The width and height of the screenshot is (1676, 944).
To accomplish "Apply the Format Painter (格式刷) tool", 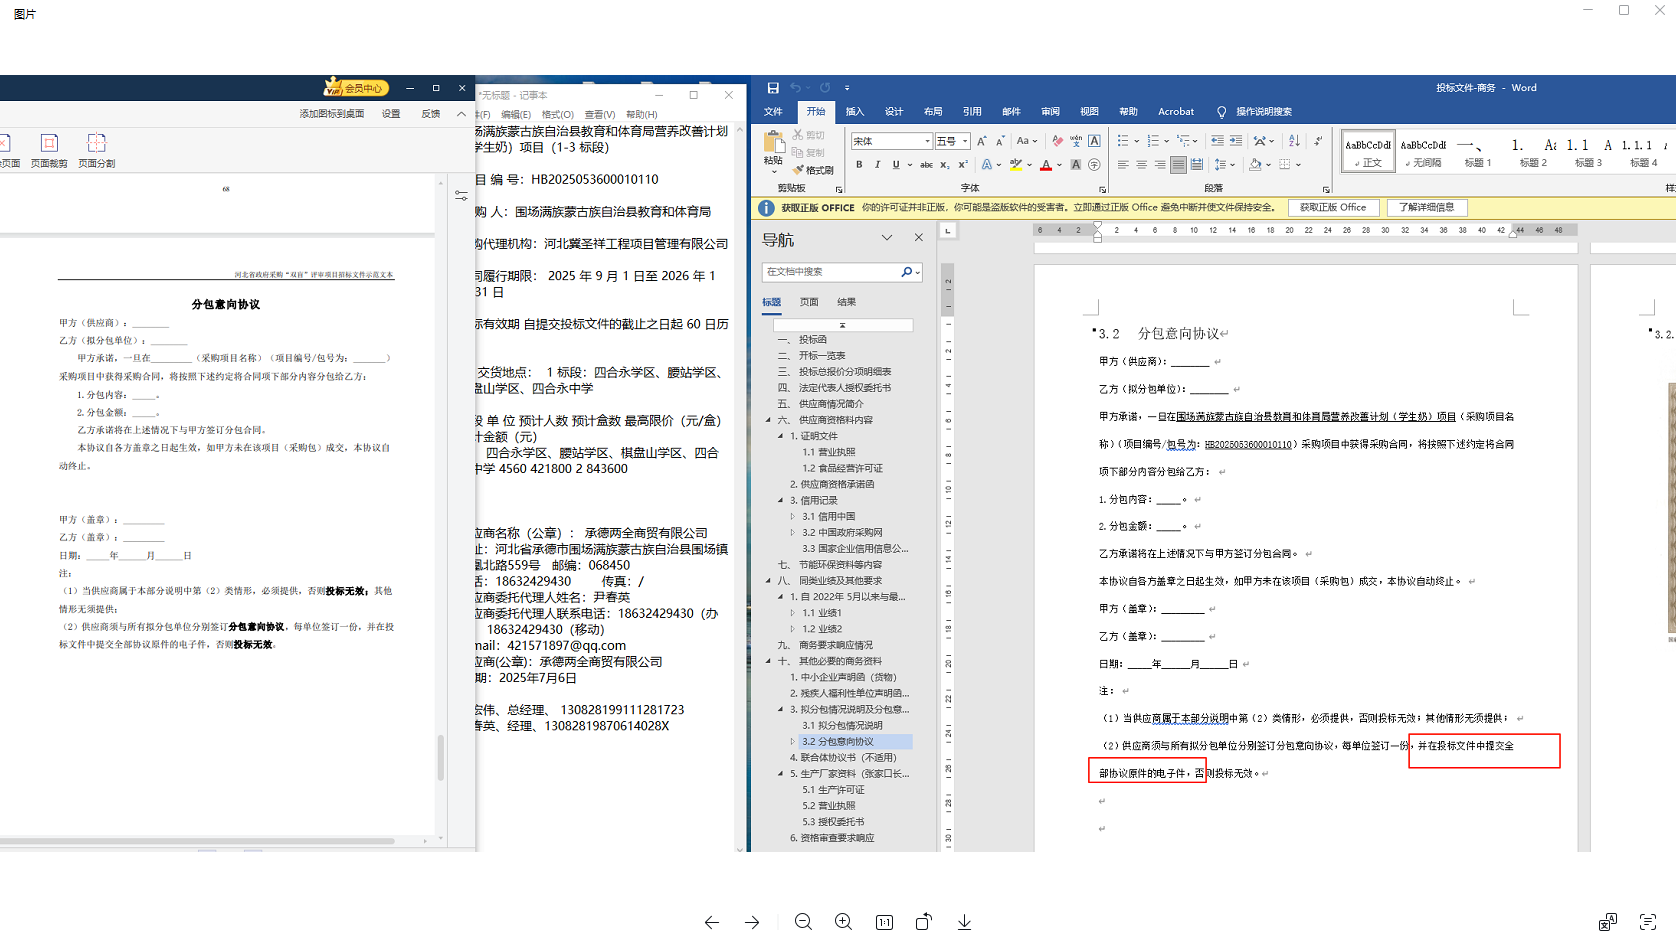I will (x=813, y=170).
